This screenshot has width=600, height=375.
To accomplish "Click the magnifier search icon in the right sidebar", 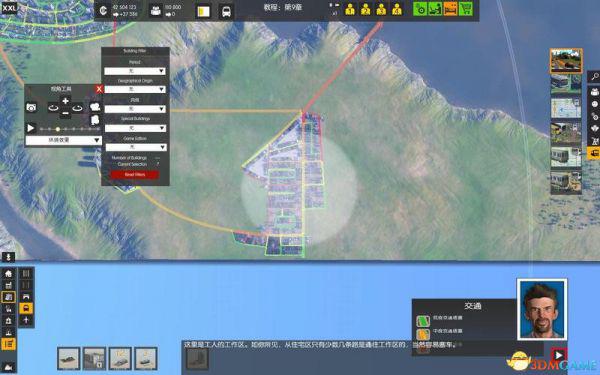I will [x=594, y=77].
